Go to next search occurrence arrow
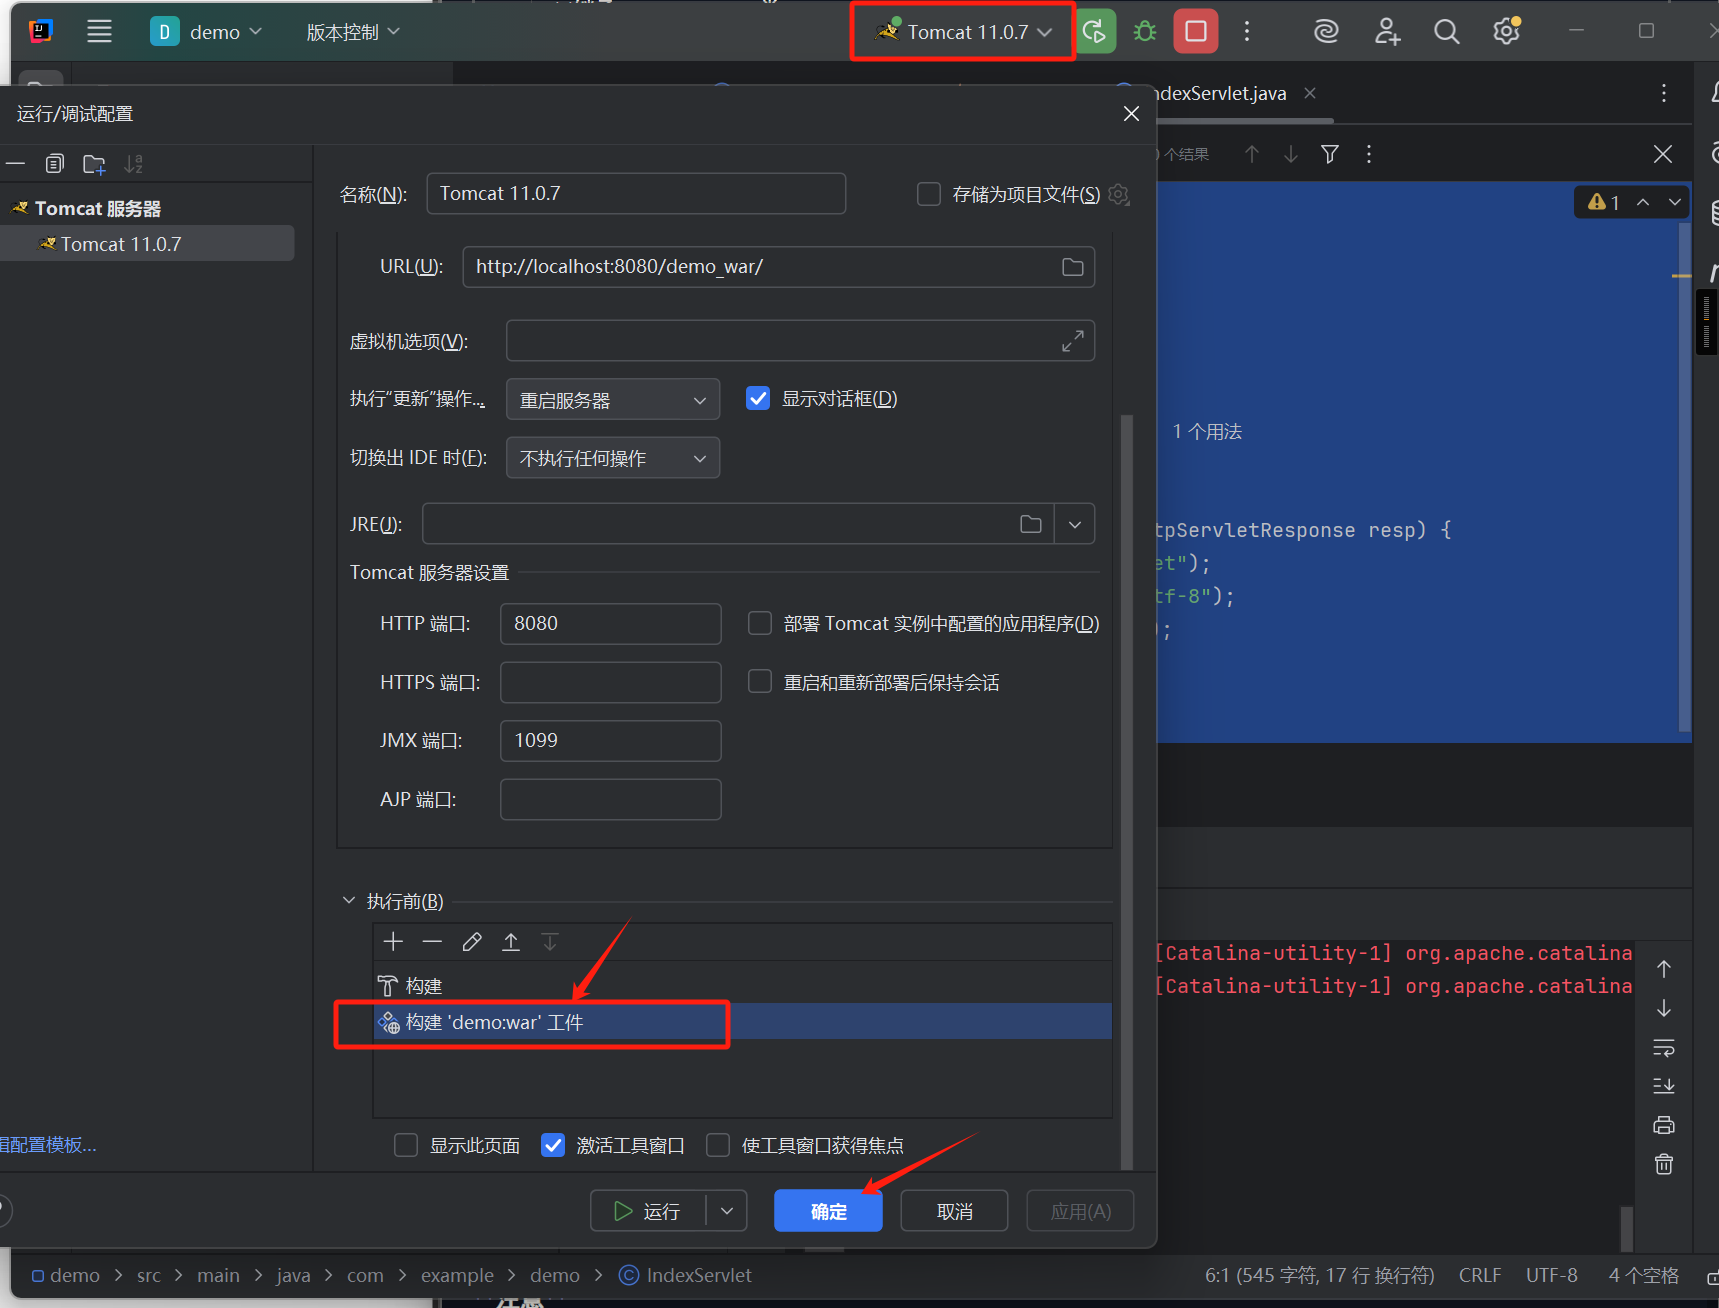Viewport: 1719px width, 1308px height. tap(1291, 154)
